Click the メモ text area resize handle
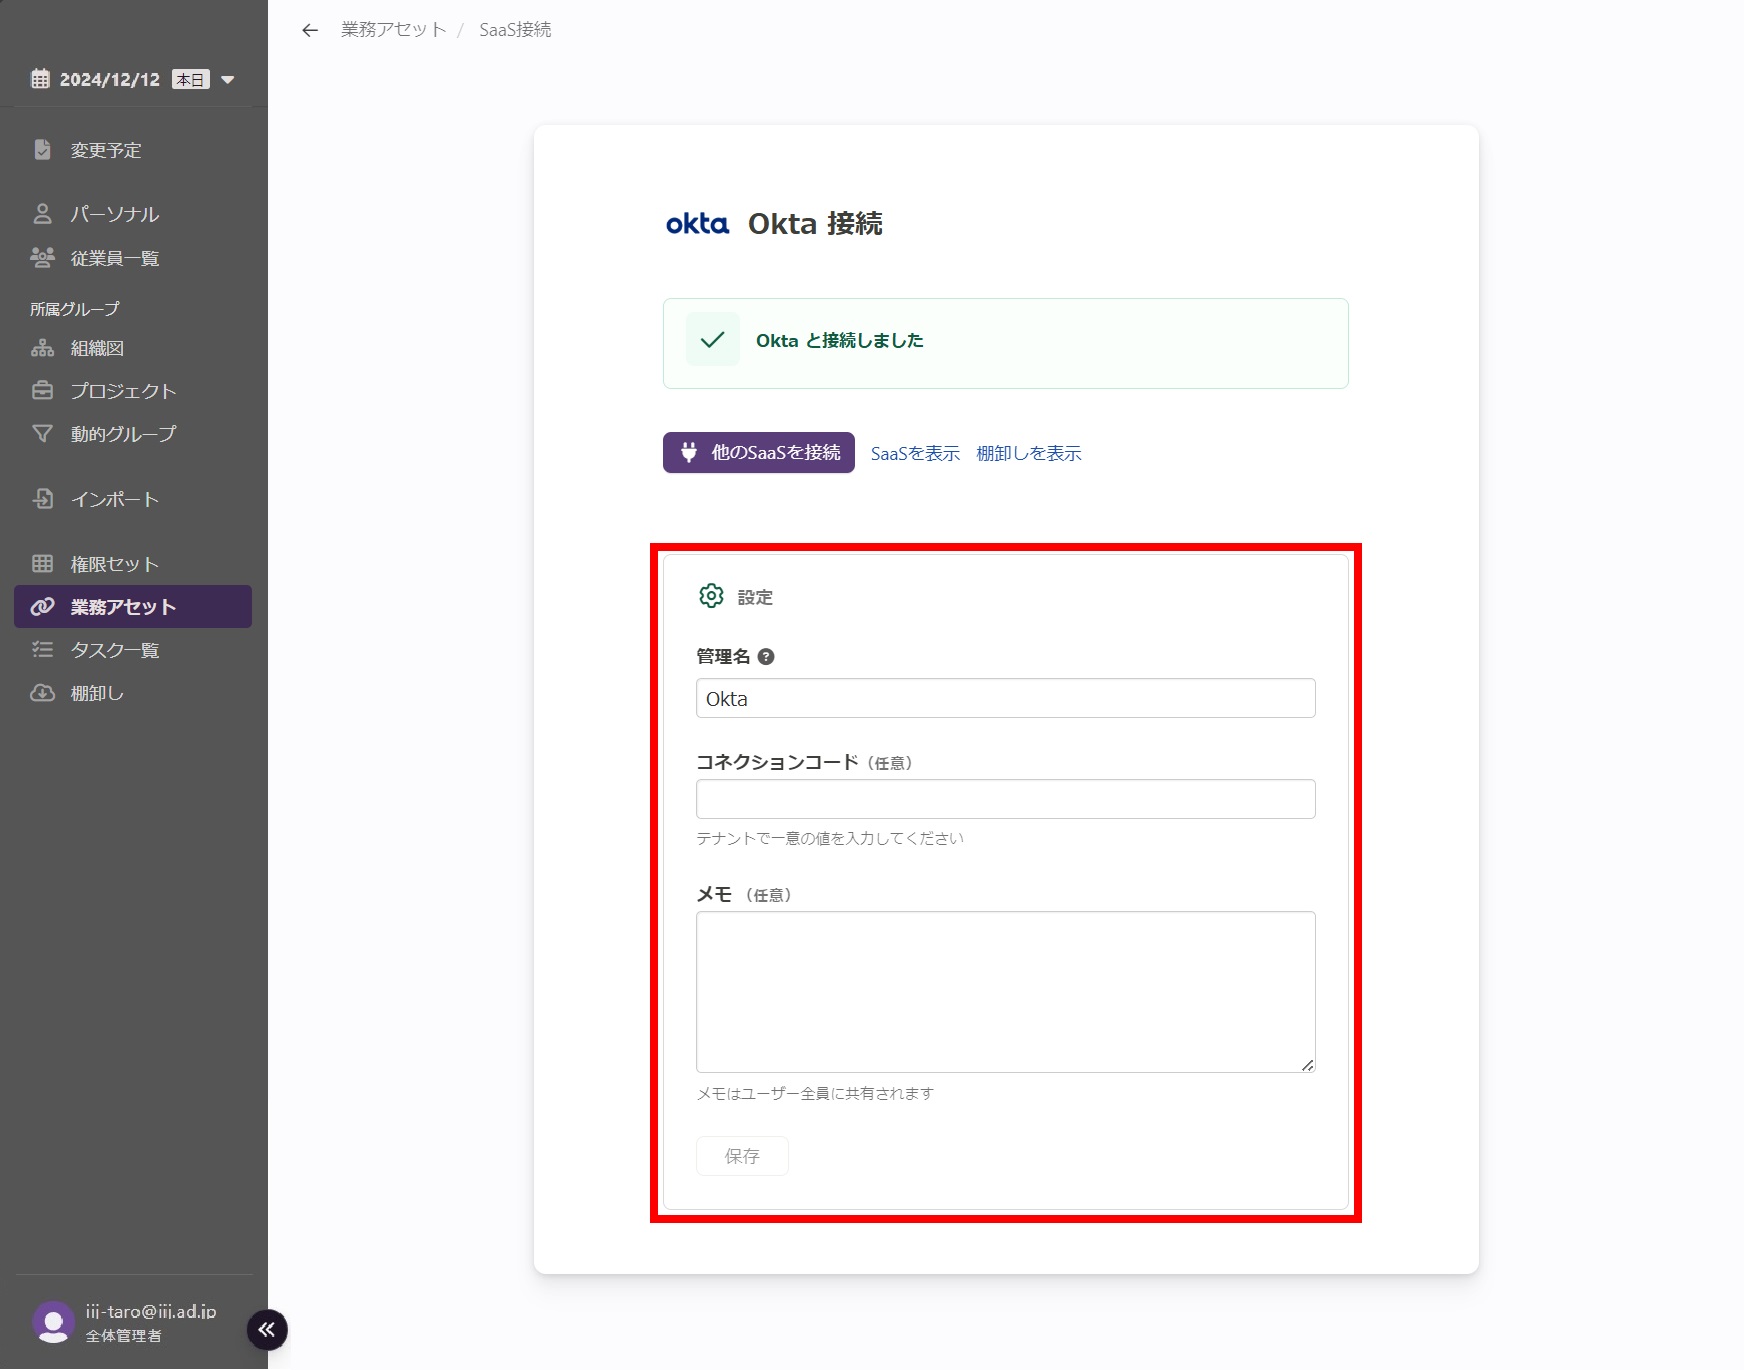Screen dimensions: 1744x1370 pyautogui.click(x=1308, y=1065)
